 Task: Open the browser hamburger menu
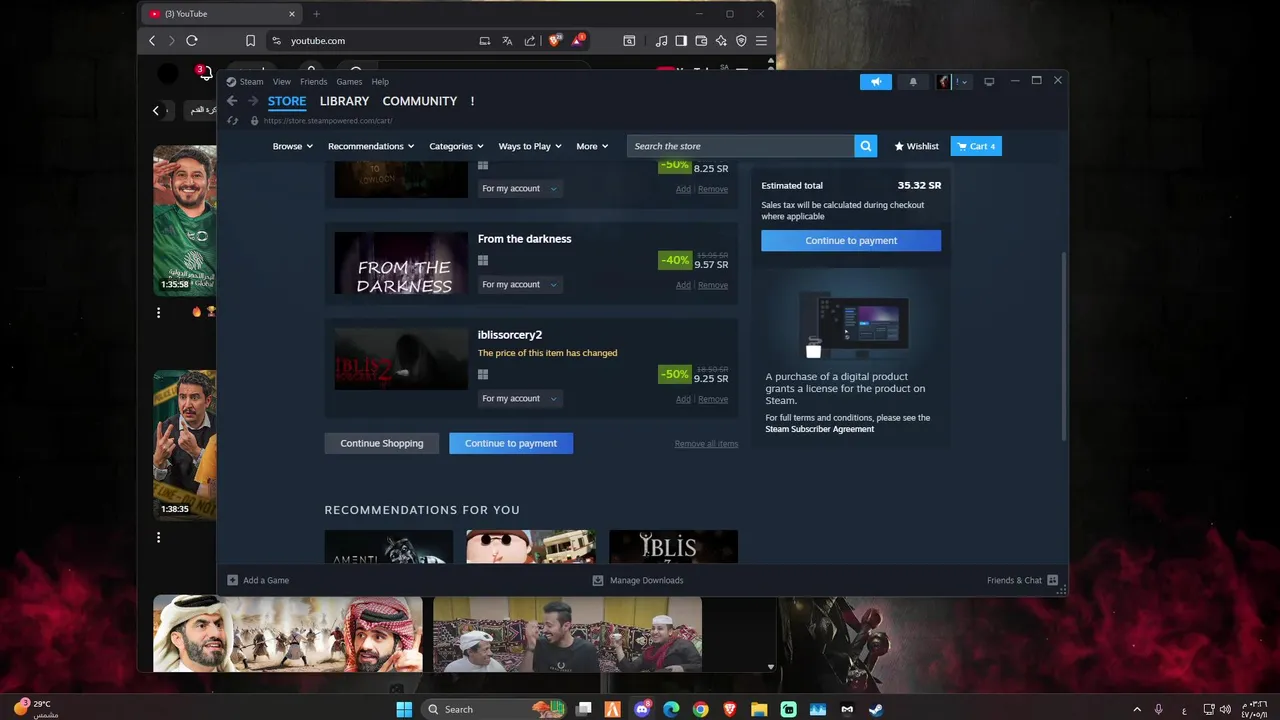coord(762,41)
